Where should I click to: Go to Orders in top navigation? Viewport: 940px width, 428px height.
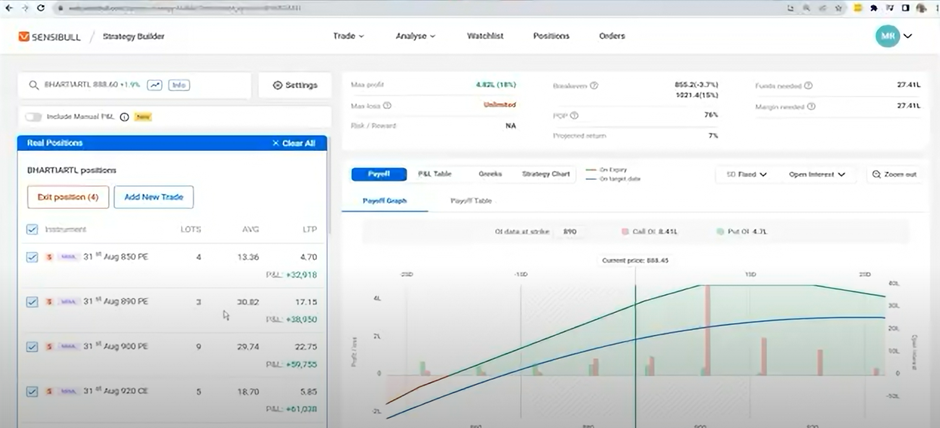pyautogui.click(x=611, y=36)
